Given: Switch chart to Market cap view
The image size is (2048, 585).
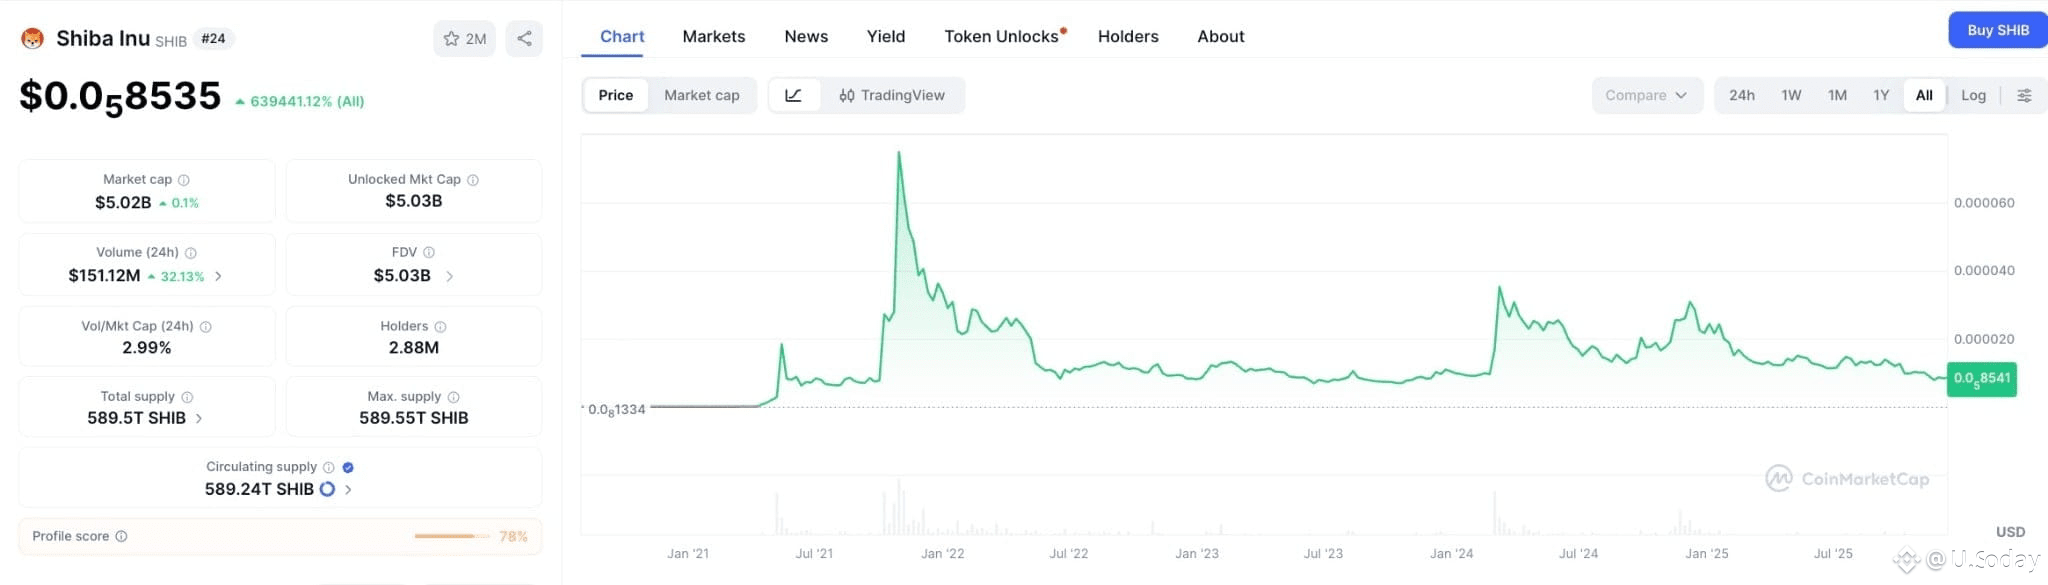Looking at the screenshot, I should (702, 95).
